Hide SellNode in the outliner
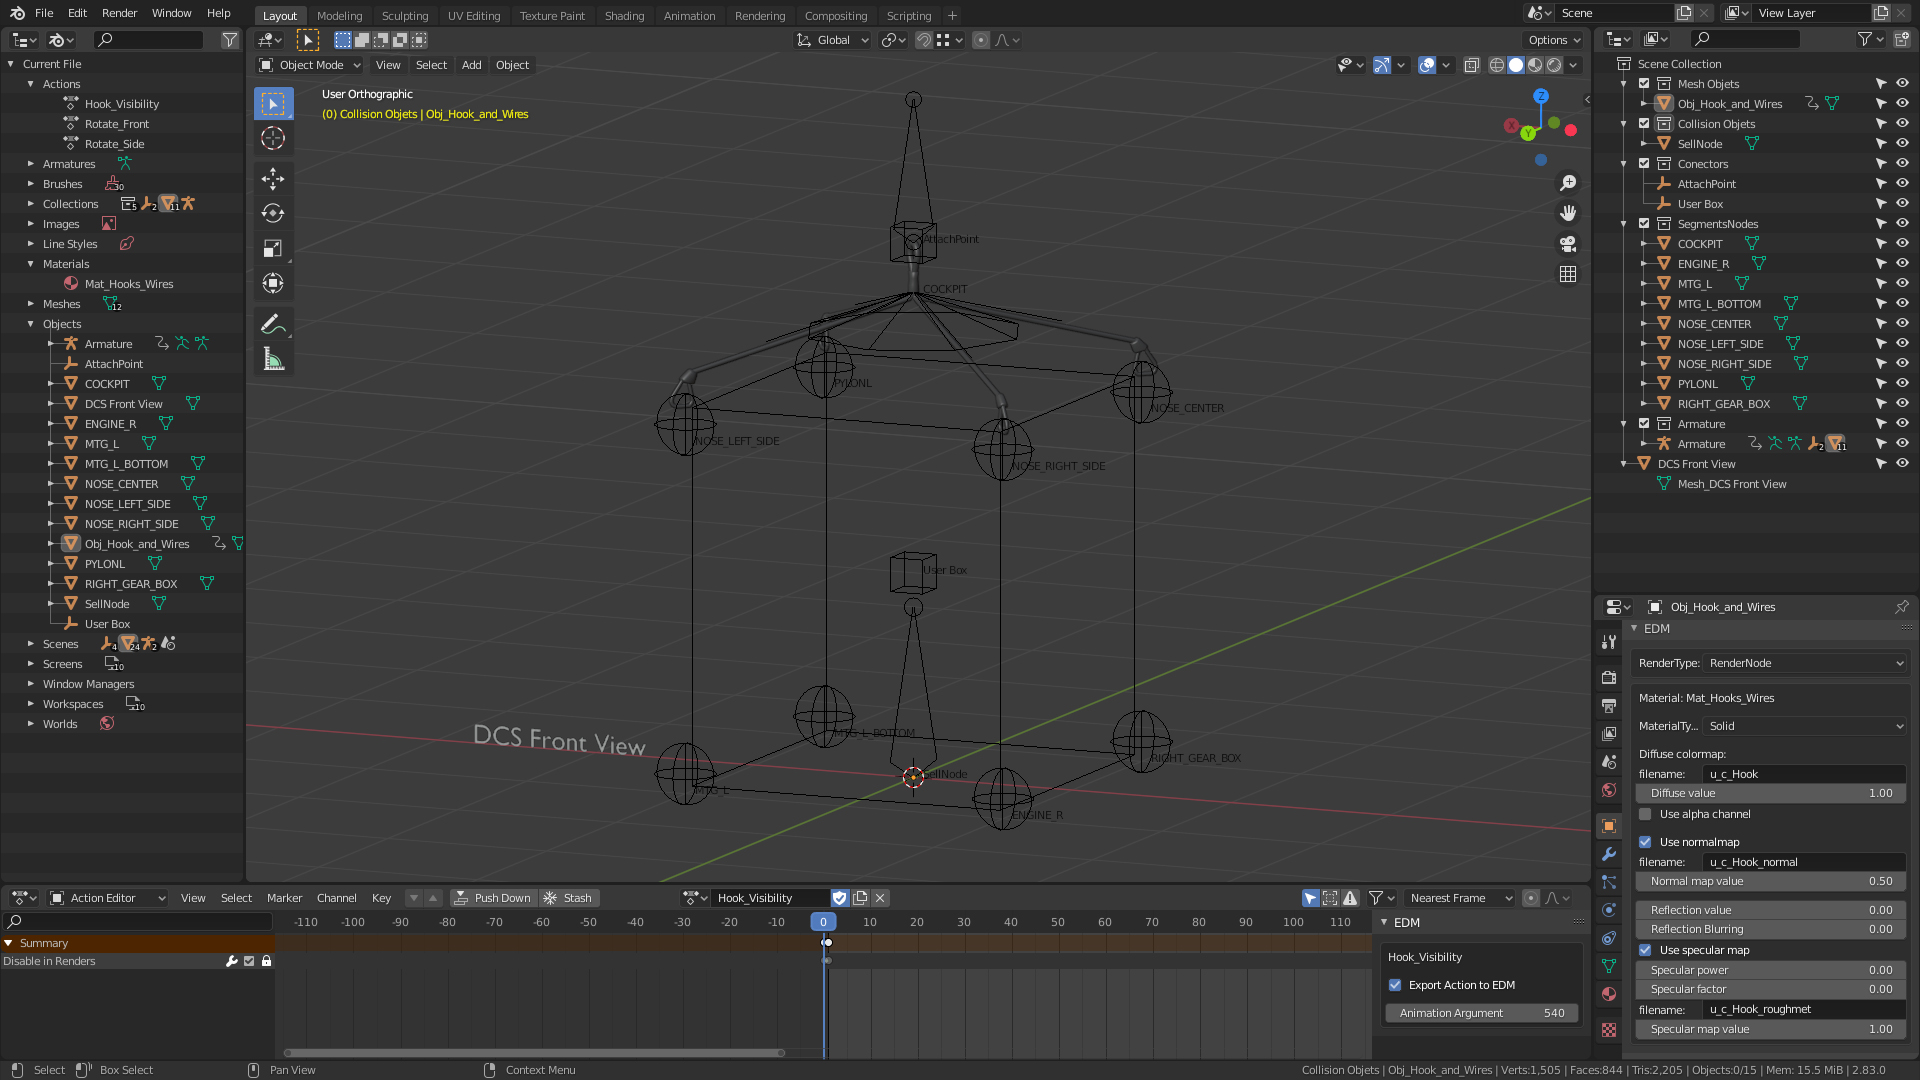The height and width of the screenshot is (1080, 1920). pyautogui.click(x=1902, y=144)
